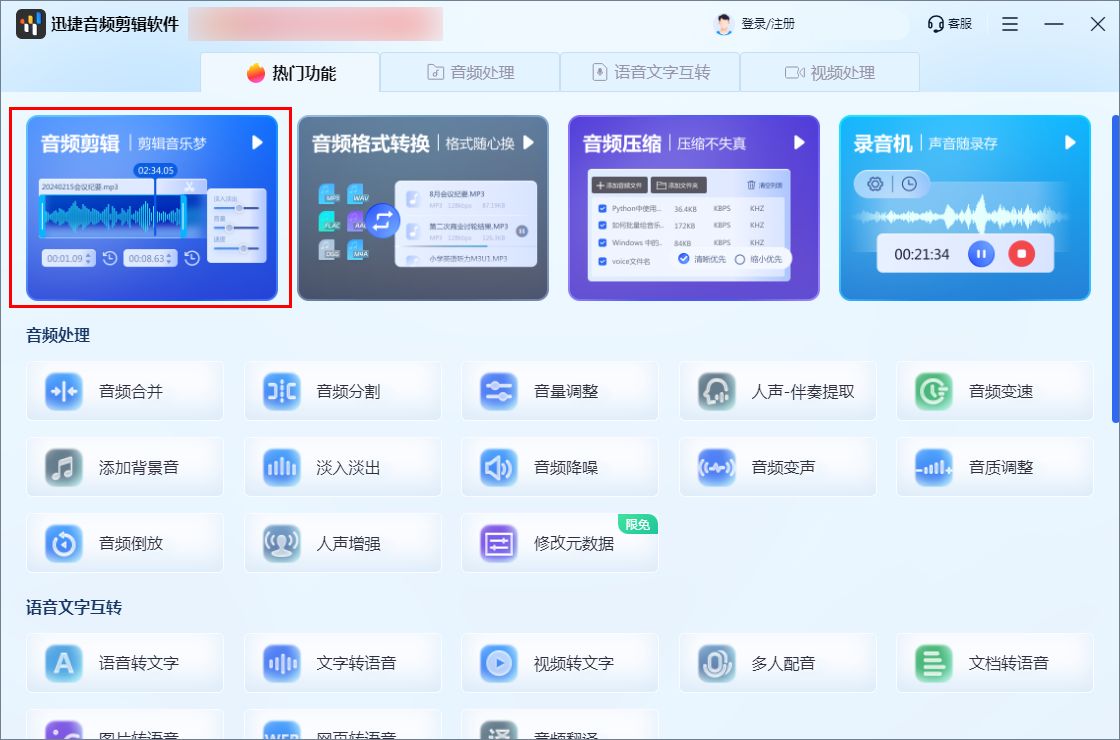Open the 音频倒放 reverse icon
The height and width of the screenshot is (740, 1120).
coord(64,544)
